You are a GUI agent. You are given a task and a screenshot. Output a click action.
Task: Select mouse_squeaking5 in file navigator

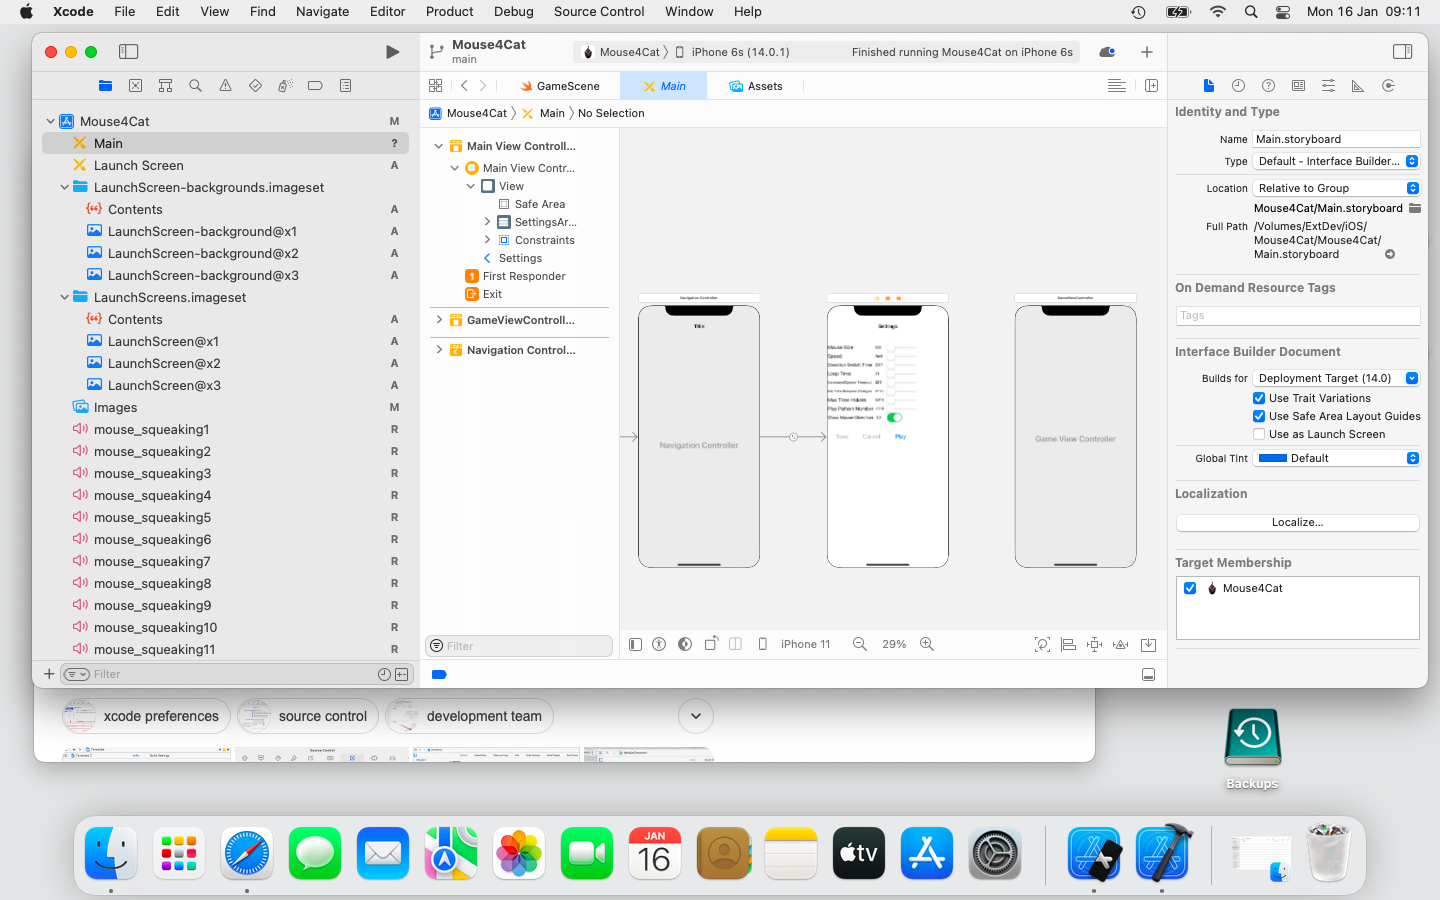(152, 517)
